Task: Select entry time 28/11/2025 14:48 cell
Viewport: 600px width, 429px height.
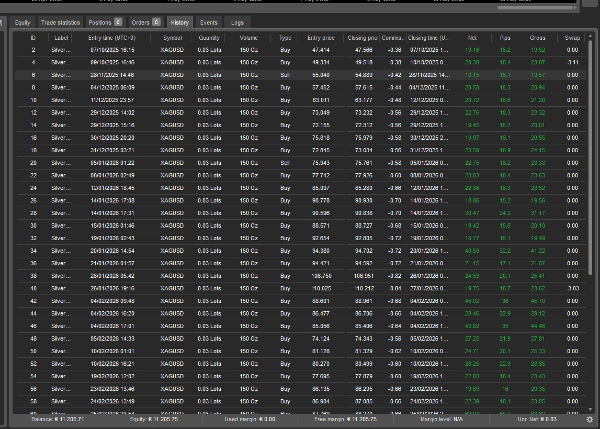Action: (x=112, y=75)
